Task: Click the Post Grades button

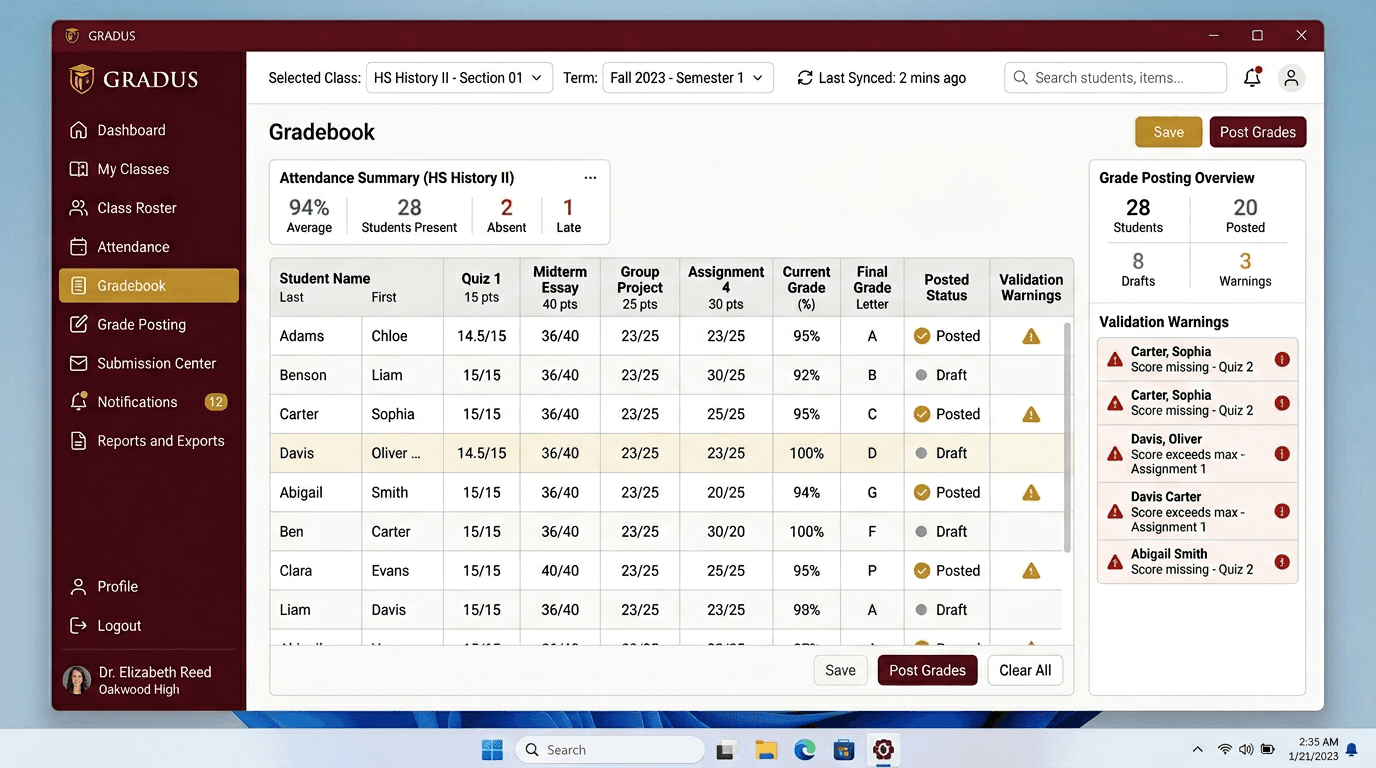Action: point(1257,131)
